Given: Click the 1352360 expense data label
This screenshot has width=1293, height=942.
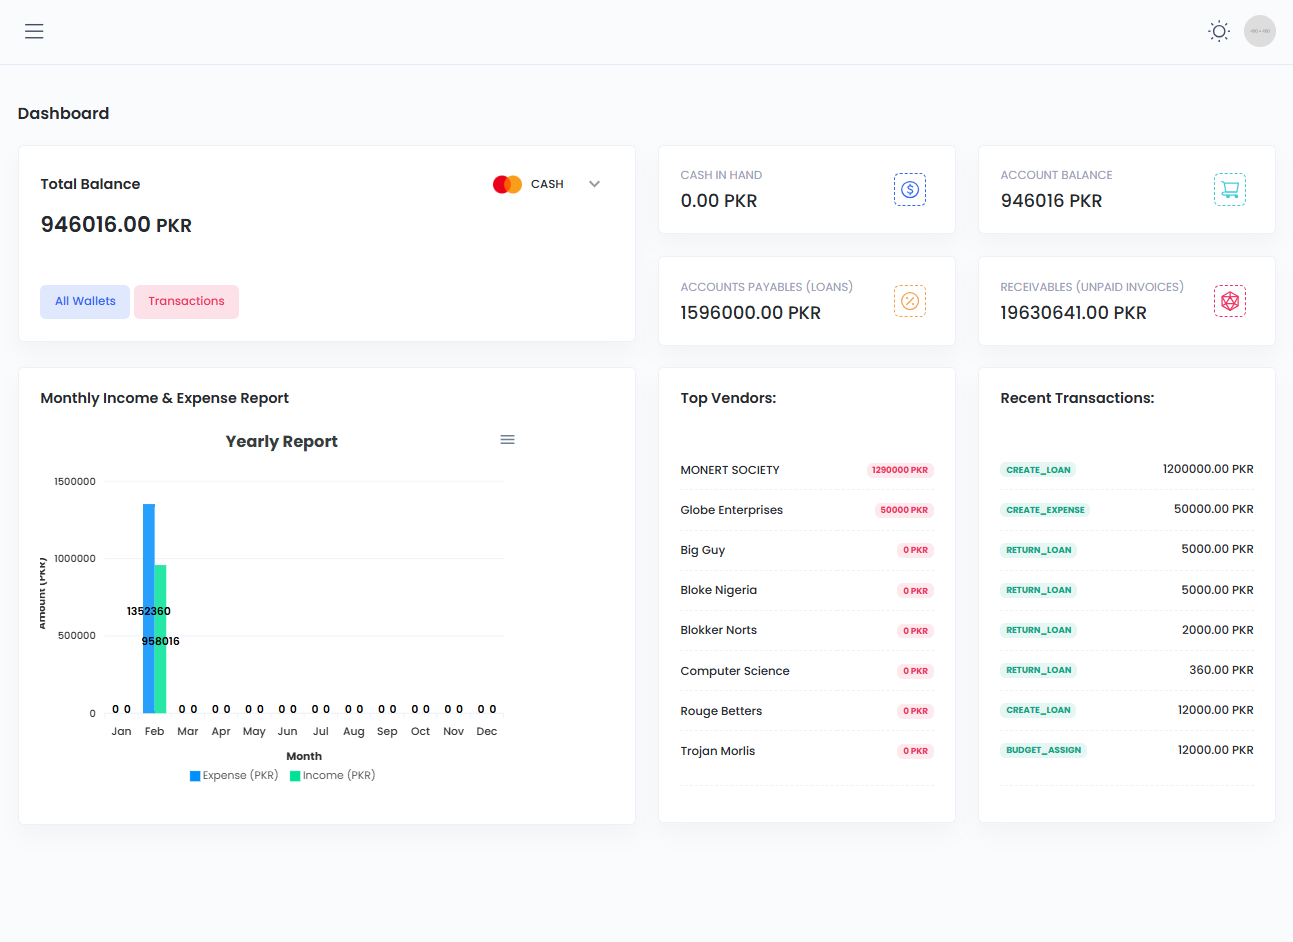Looking at the screenshot, I should 149,611.
